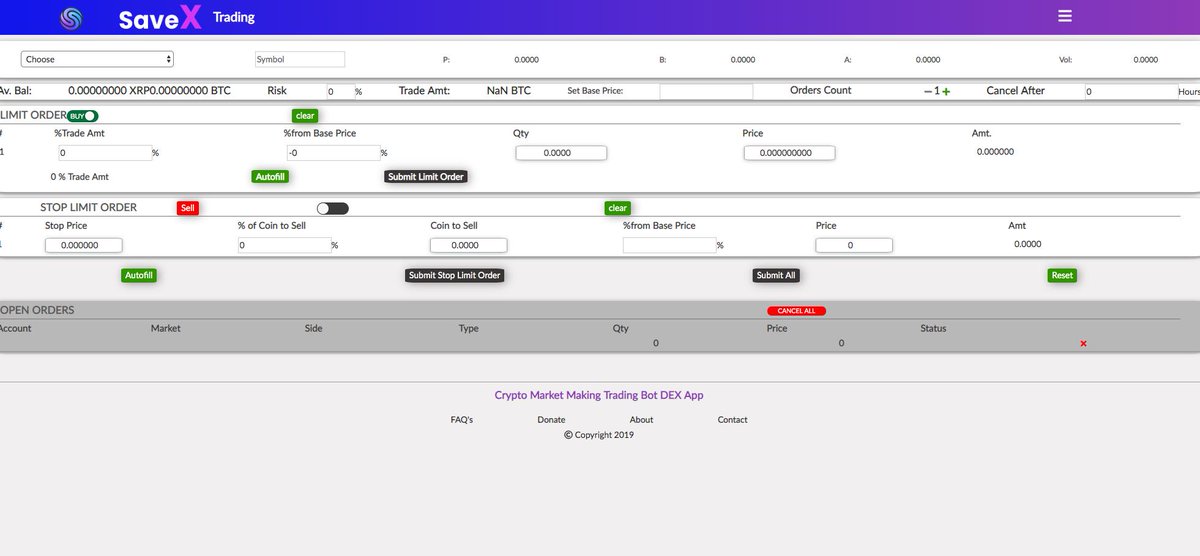Click Limit Order %from Base Price field

pos(333,153)
